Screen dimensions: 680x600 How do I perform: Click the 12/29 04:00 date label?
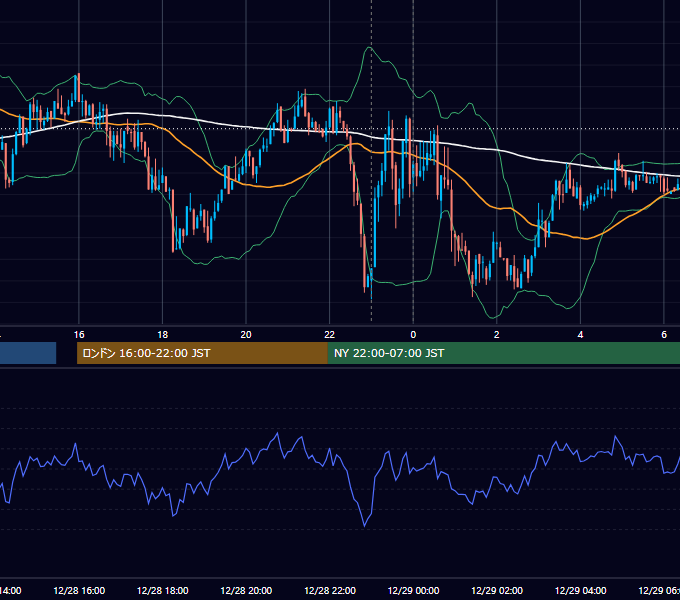[x=581, y=591]
